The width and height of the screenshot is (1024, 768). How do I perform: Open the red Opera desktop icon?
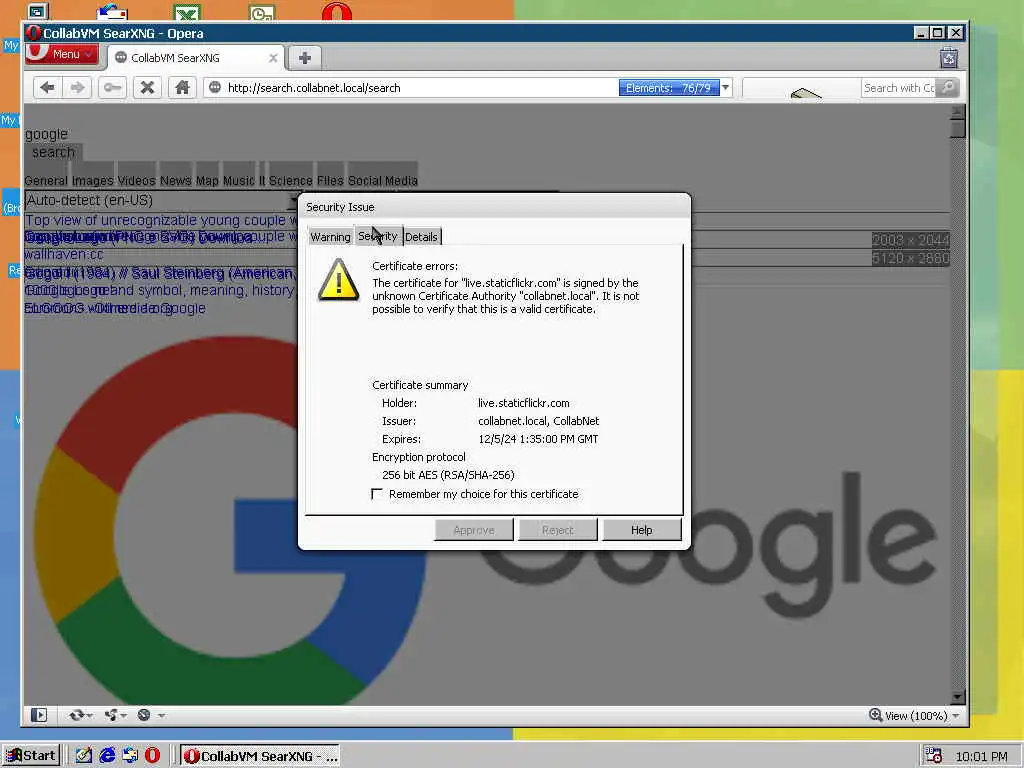337,11
